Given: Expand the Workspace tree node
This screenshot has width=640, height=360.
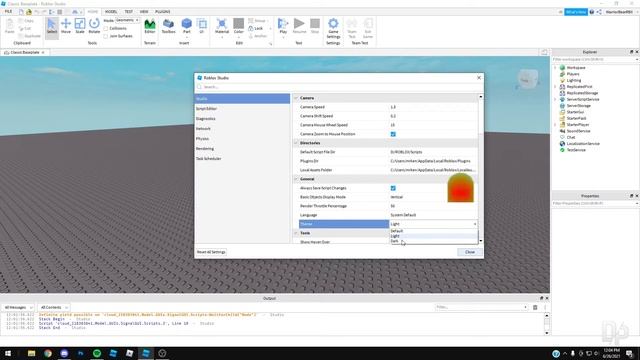Looking at the screenshot, I should coord(555,68).
